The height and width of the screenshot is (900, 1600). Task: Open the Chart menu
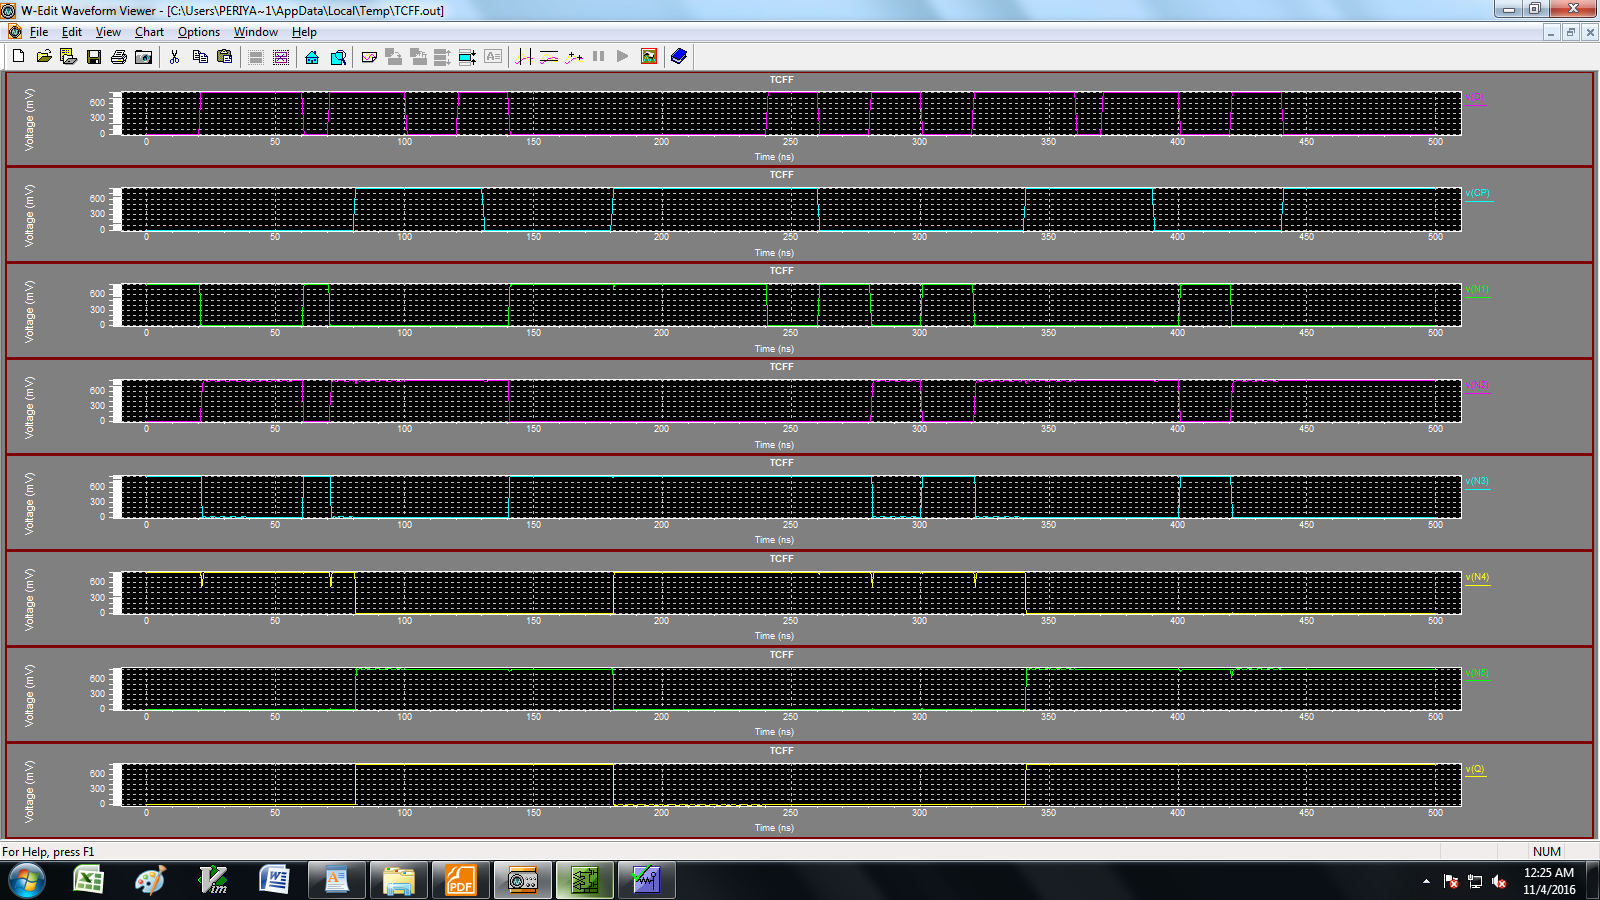pos(149,32)
